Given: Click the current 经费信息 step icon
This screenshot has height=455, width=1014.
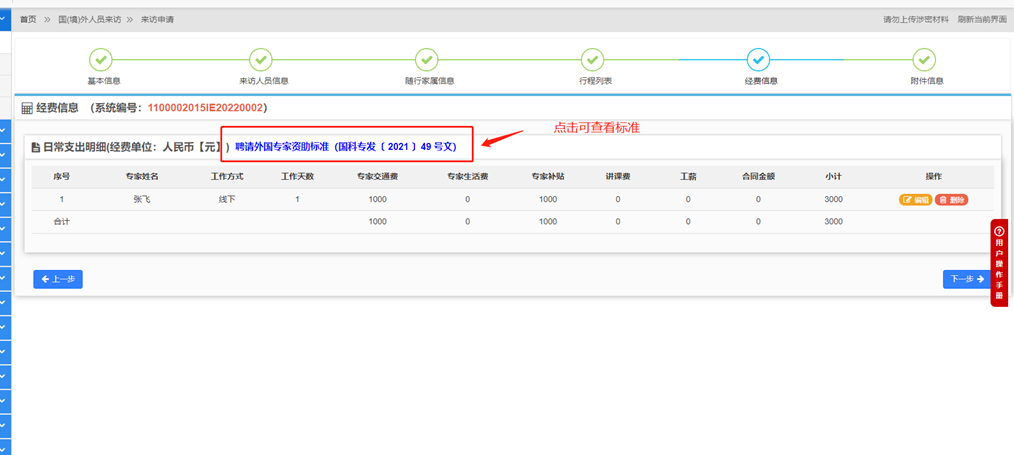Looking at the screenshot, I should 758,60.
